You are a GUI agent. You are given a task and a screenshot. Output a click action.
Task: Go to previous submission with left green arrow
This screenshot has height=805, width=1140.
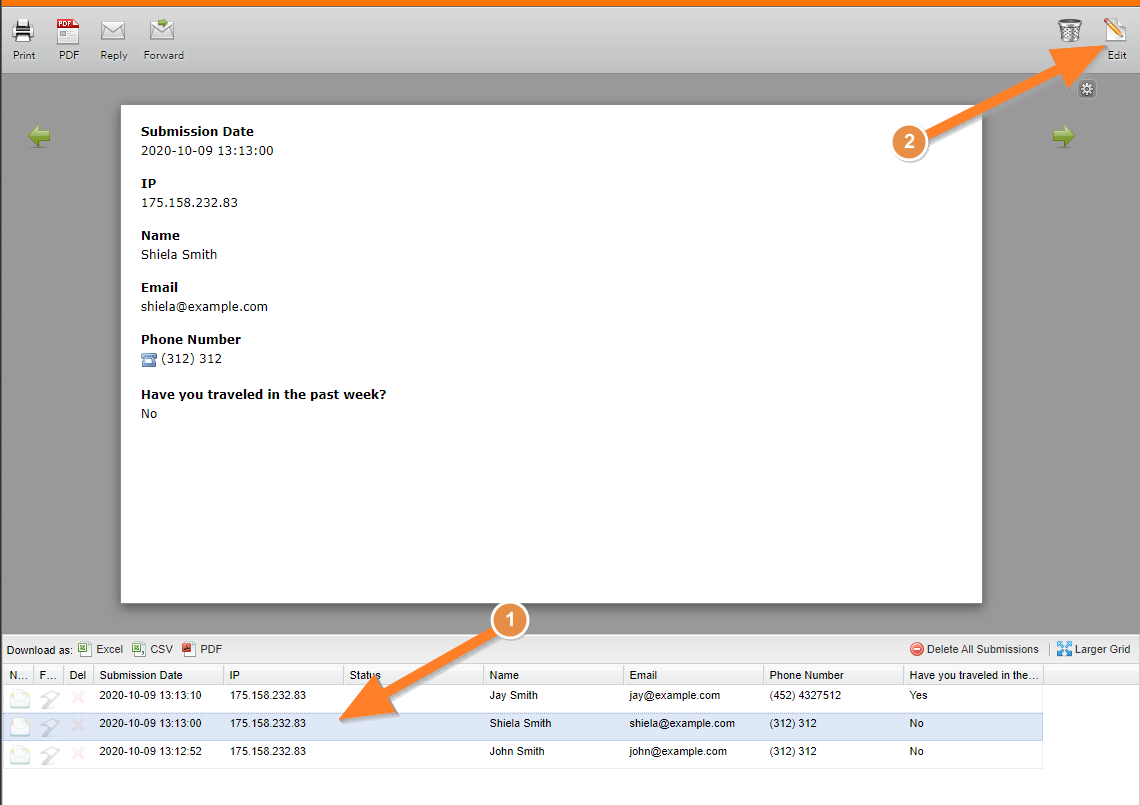[39, 136]
